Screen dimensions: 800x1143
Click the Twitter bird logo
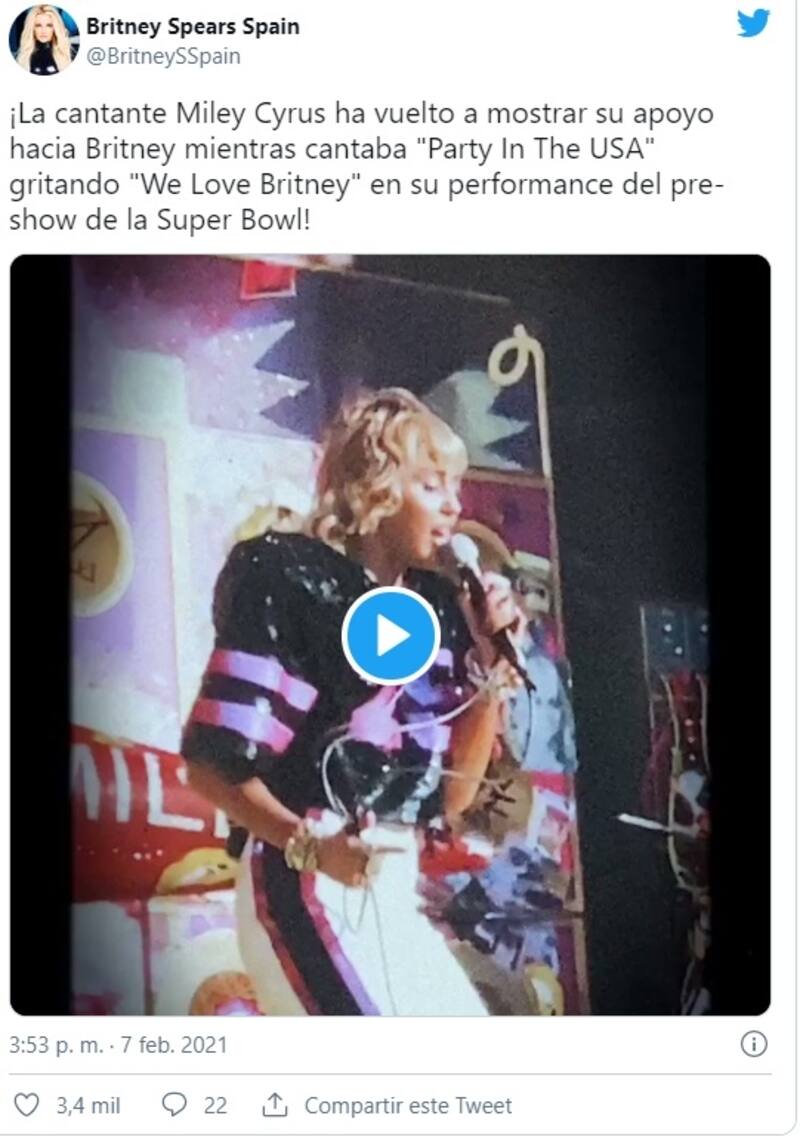753,23
